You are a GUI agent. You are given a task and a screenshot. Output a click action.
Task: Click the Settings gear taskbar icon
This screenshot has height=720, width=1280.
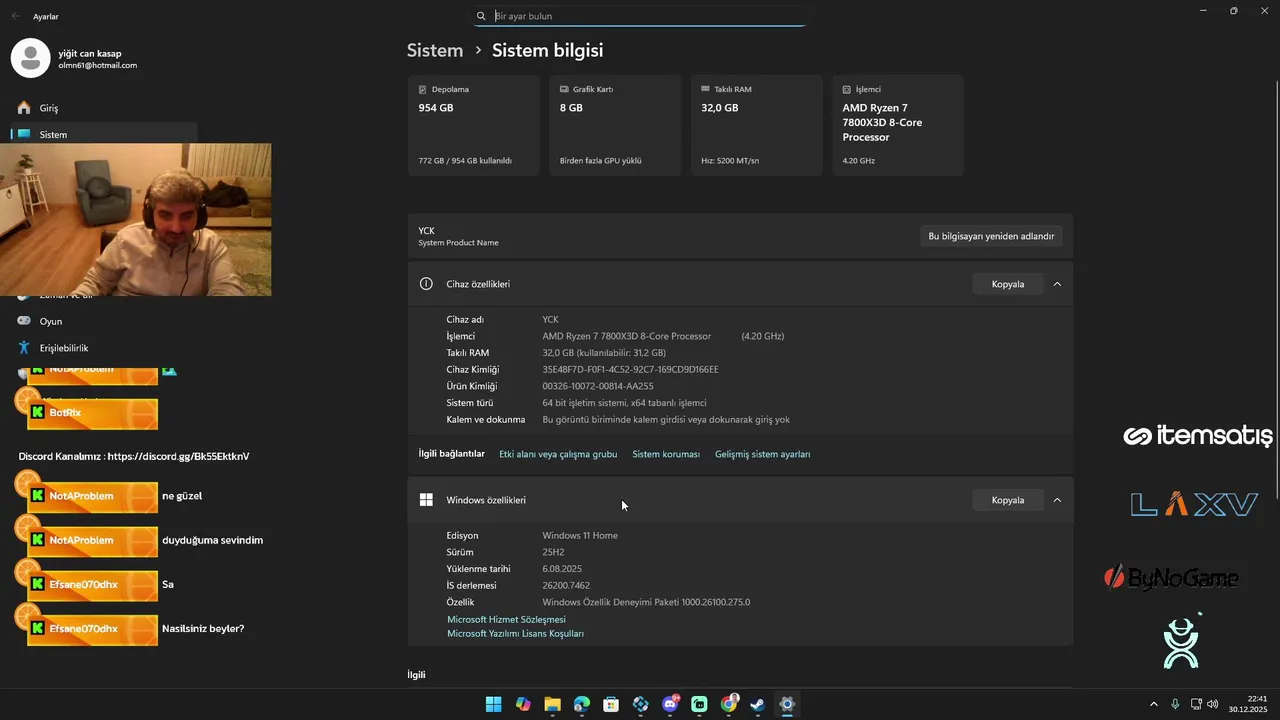coord(787,704)
